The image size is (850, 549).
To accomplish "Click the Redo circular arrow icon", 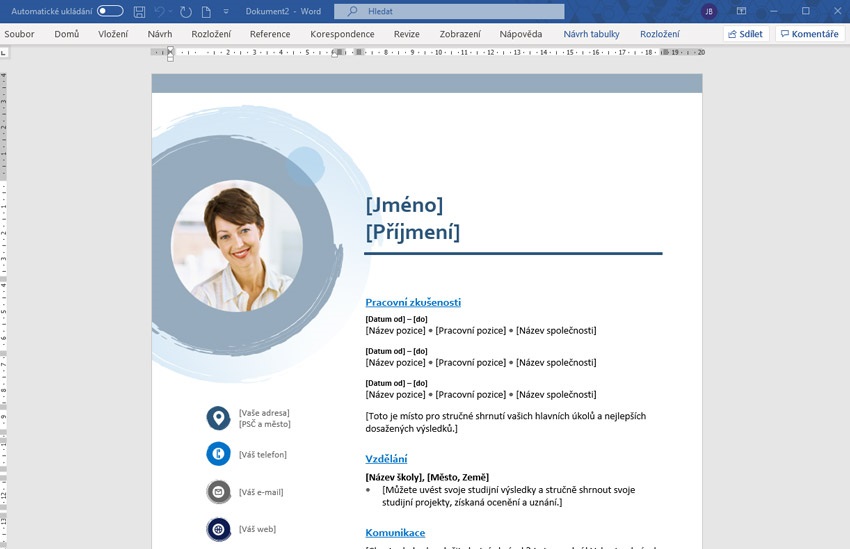I will coord(185,11).
